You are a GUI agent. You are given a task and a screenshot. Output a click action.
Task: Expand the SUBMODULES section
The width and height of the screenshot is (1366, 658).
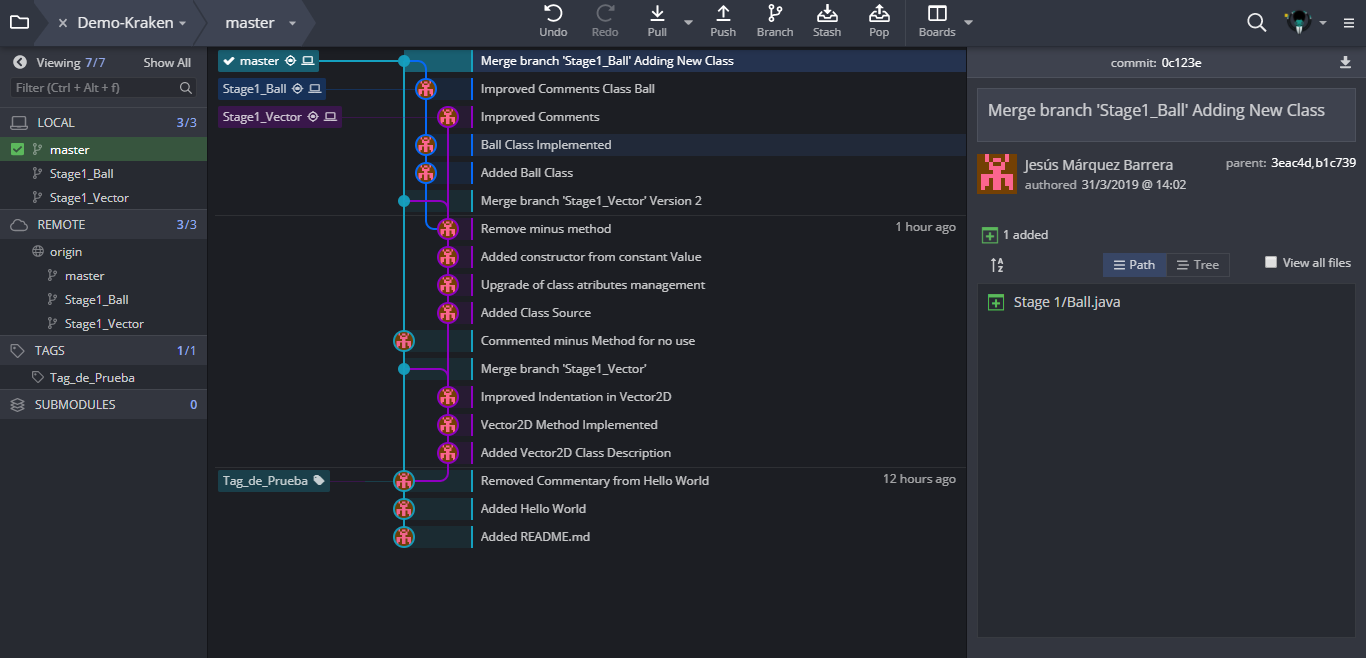pos(103,404)
